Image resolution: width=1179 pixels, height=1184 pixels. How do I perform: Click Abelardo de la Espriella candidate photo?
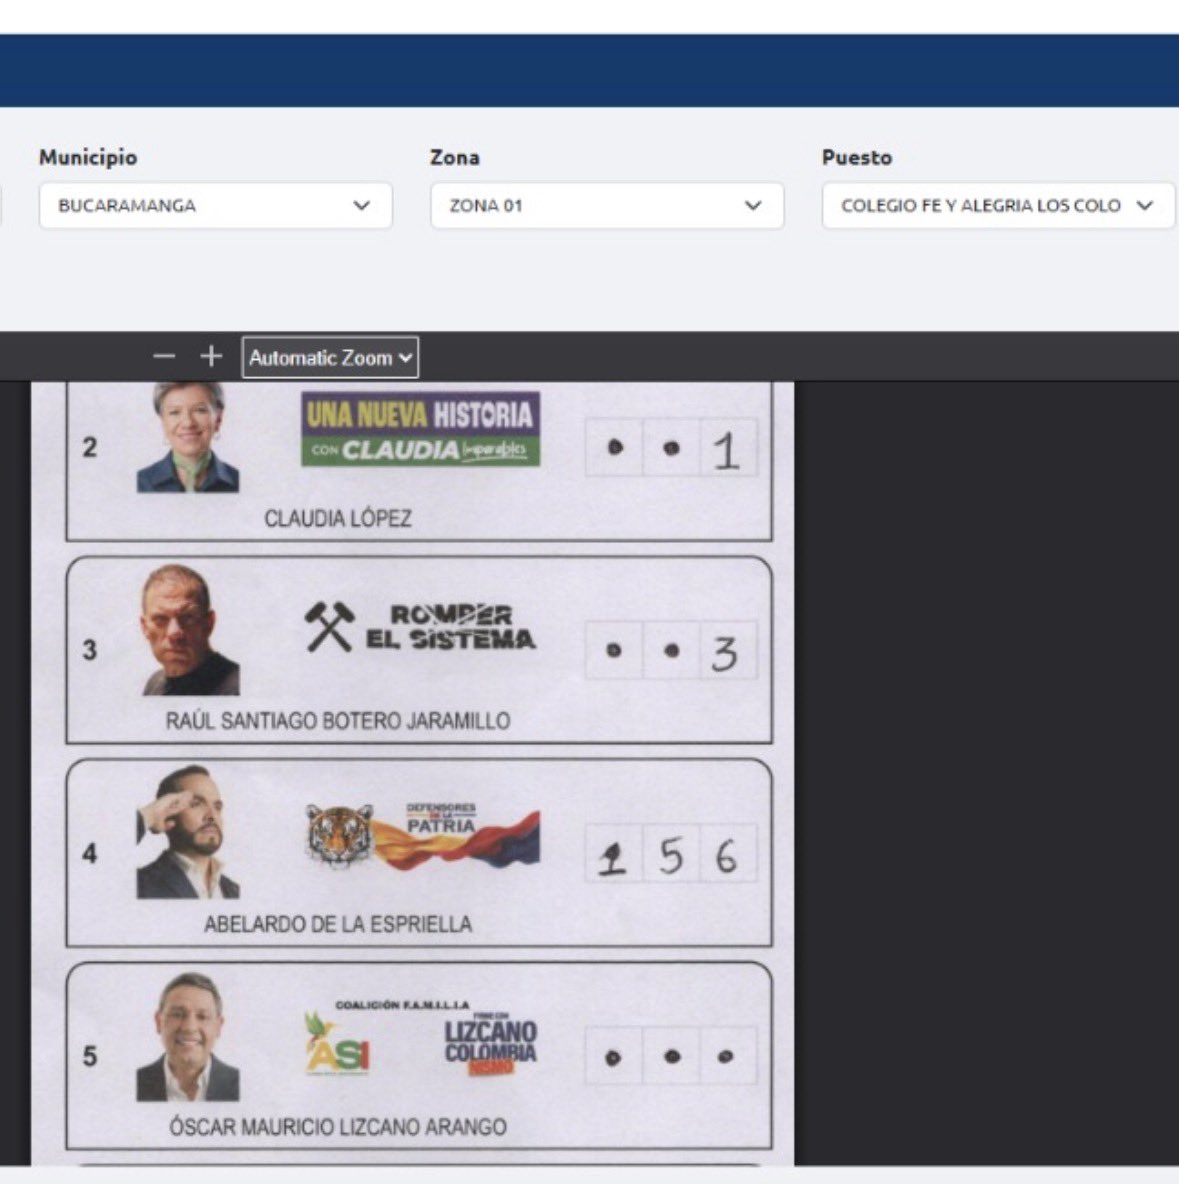click(x=187, y=832)
